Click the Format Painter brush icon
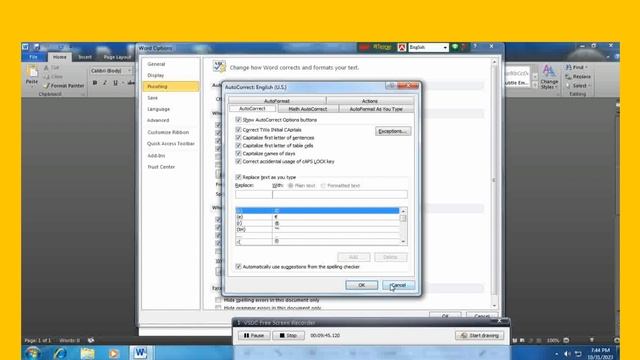The height and width of the screenshot is (360, 640). tap(47, 86)
